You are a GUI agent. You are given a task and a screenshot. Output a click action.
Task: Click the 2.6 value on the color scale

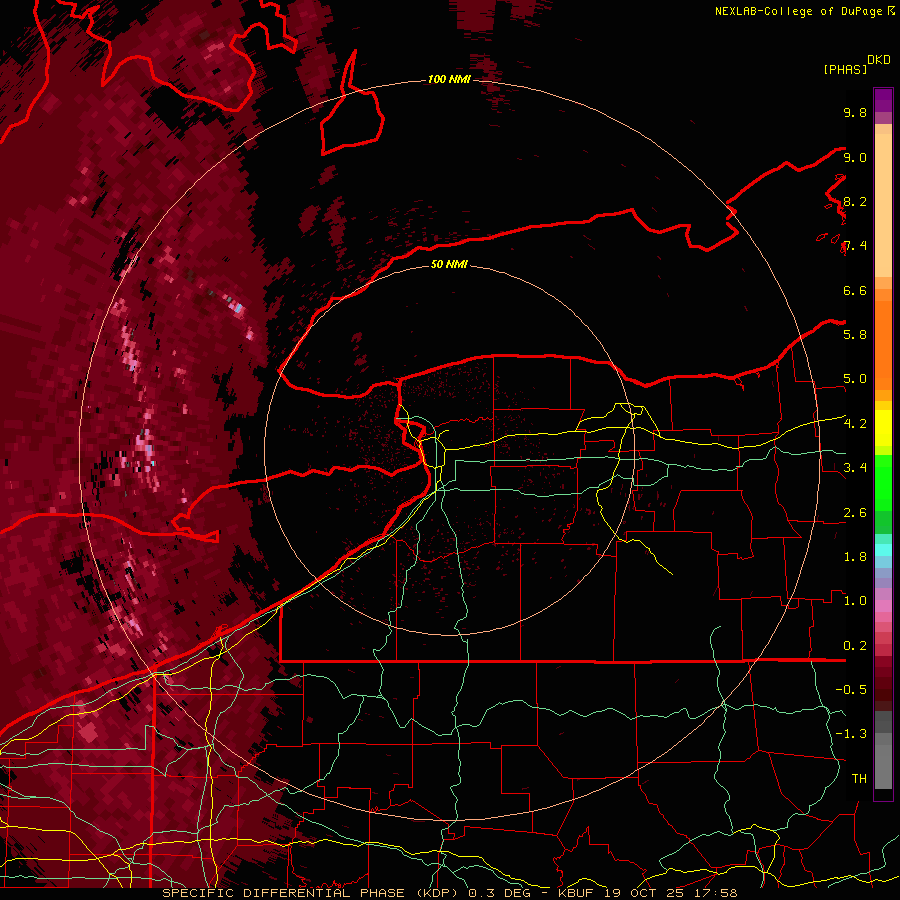coord(855,513)
